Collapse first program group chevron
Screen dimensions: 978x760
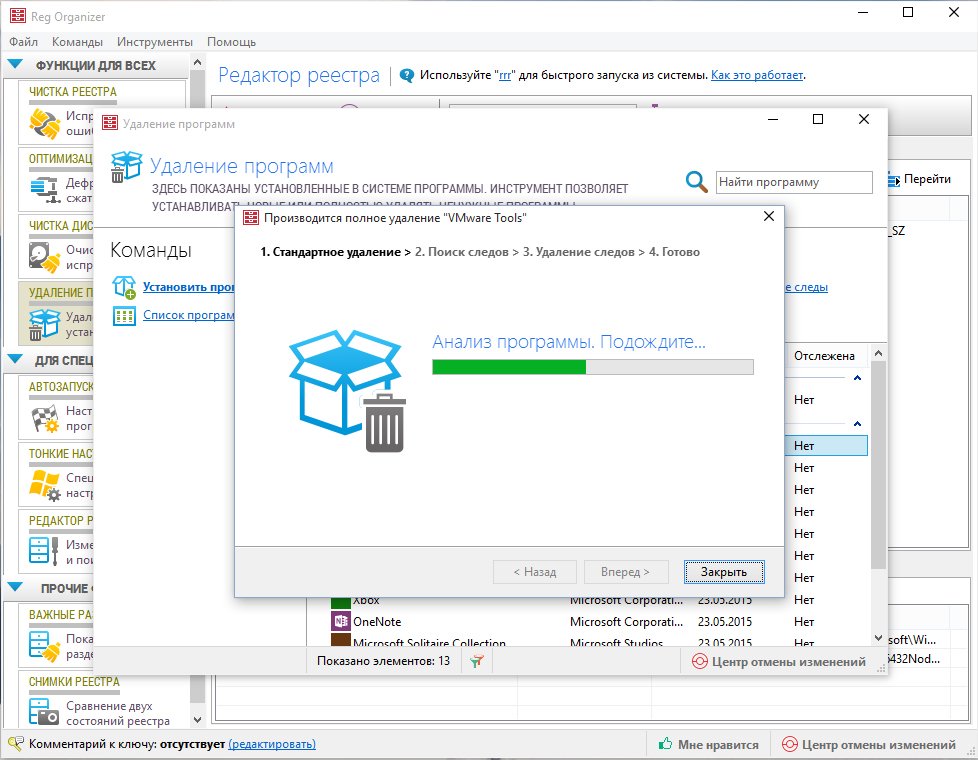[x=858, y=378]
